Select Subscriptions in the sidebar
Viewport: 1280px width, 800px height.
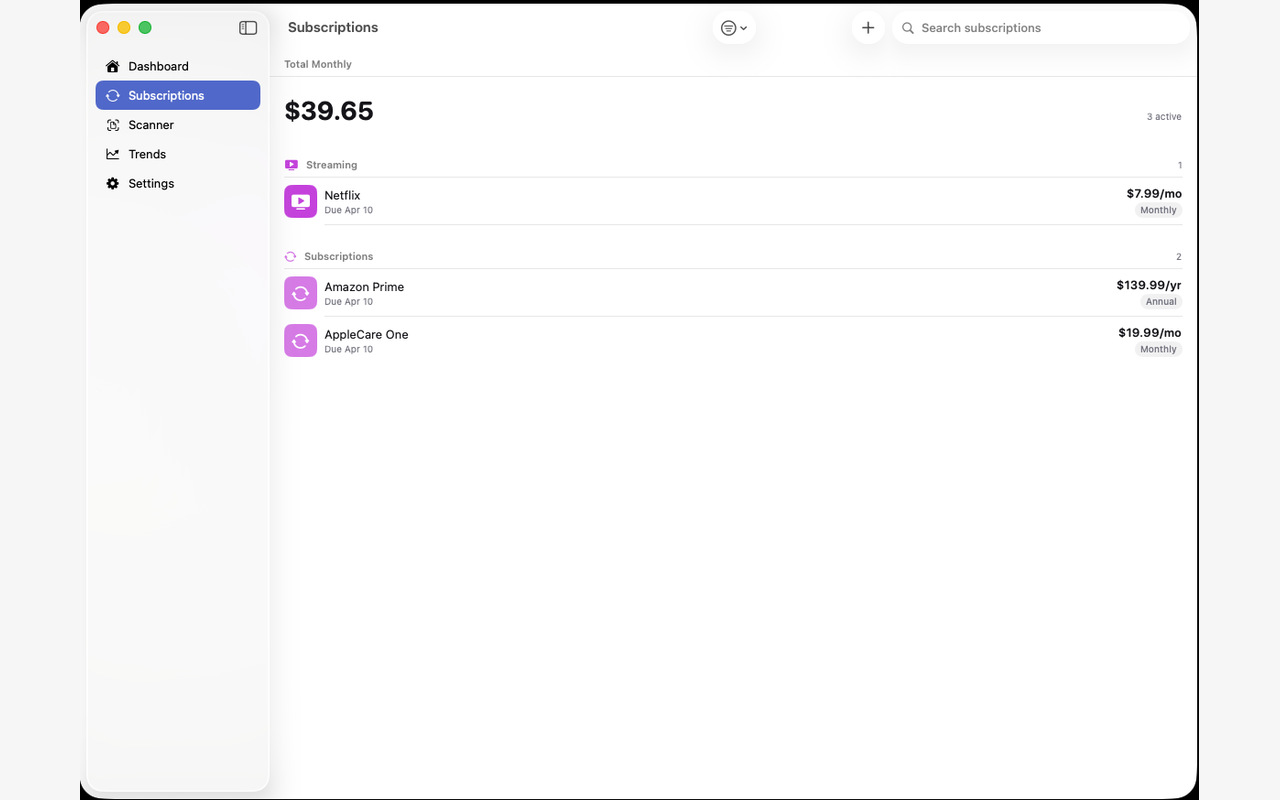178,95
